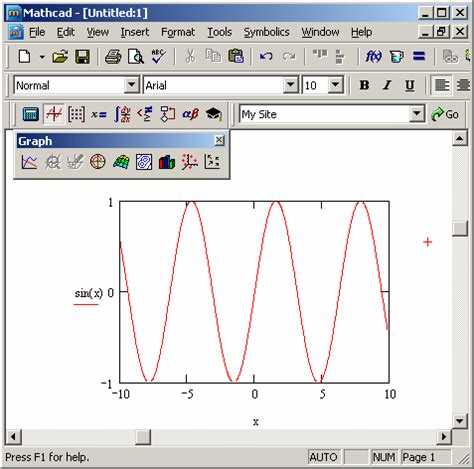Viewport: 474px width, 469px height.
Task: Expand the Normal style dropdown
Action: [x=132, y=85]
